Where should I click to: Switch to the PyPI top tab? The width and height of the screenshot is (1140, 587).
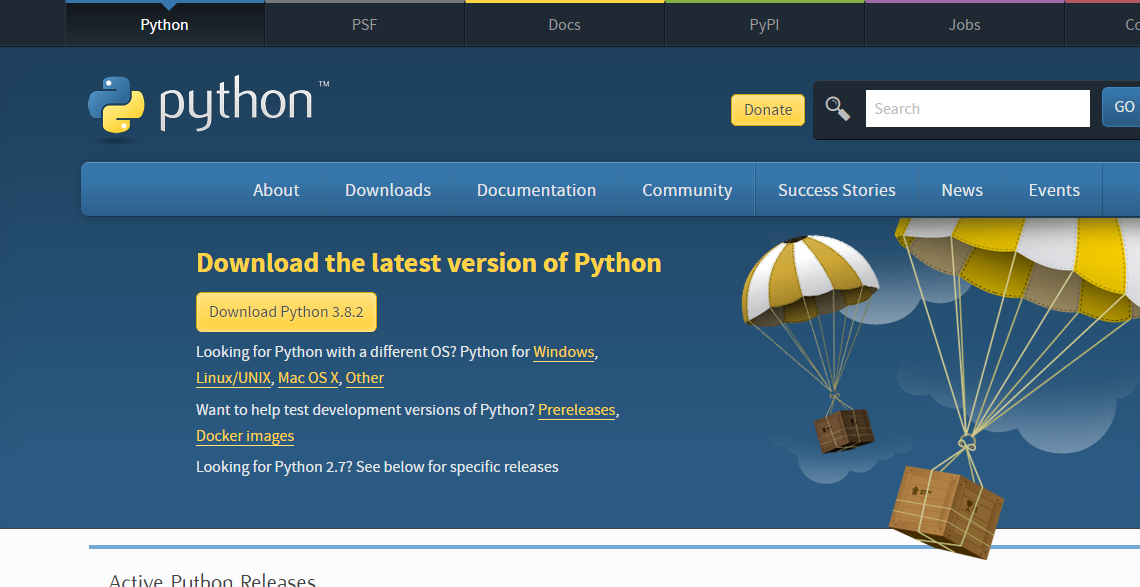click(x=765, y=24)
